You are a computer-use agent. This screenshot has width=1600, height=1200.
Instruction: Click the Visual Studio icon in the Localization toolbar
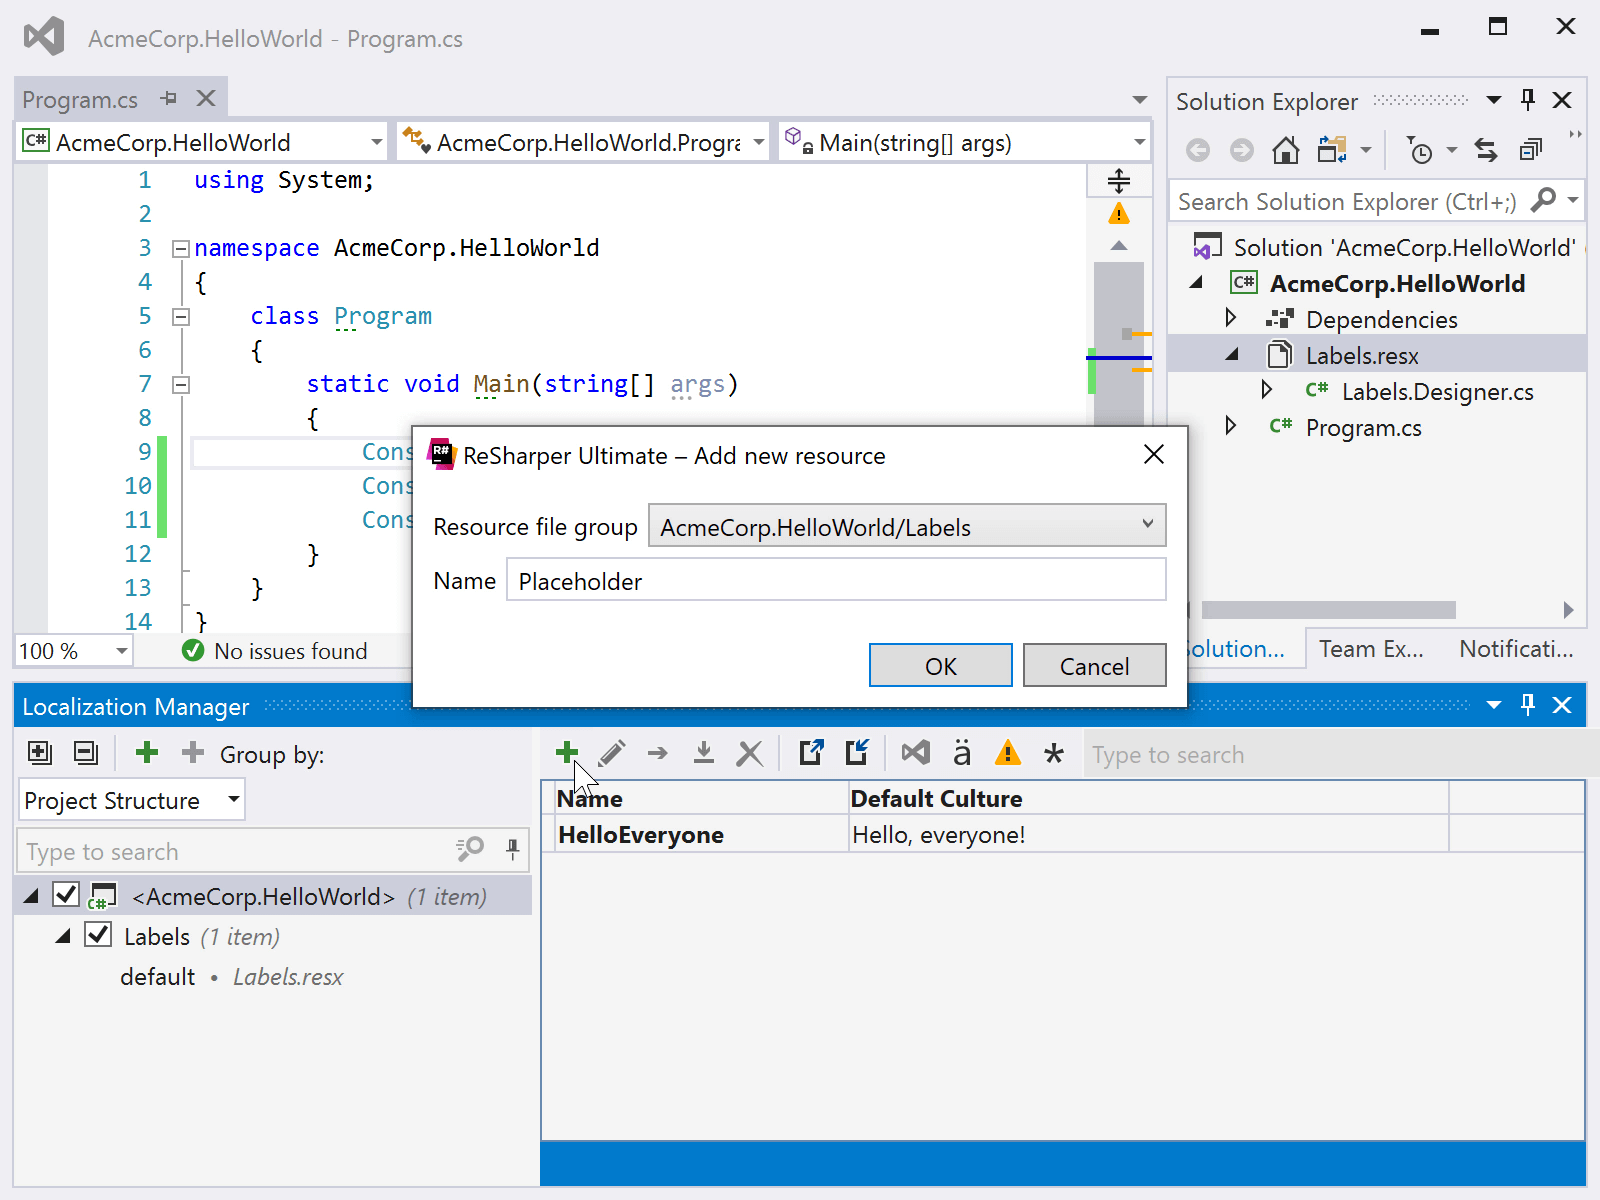915,752
